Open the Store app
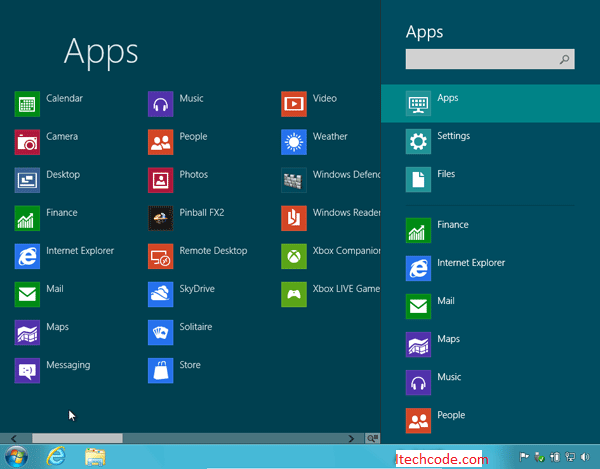Viewport: 600px width, 469px height. pyautogui.click(x=161, y=371)
